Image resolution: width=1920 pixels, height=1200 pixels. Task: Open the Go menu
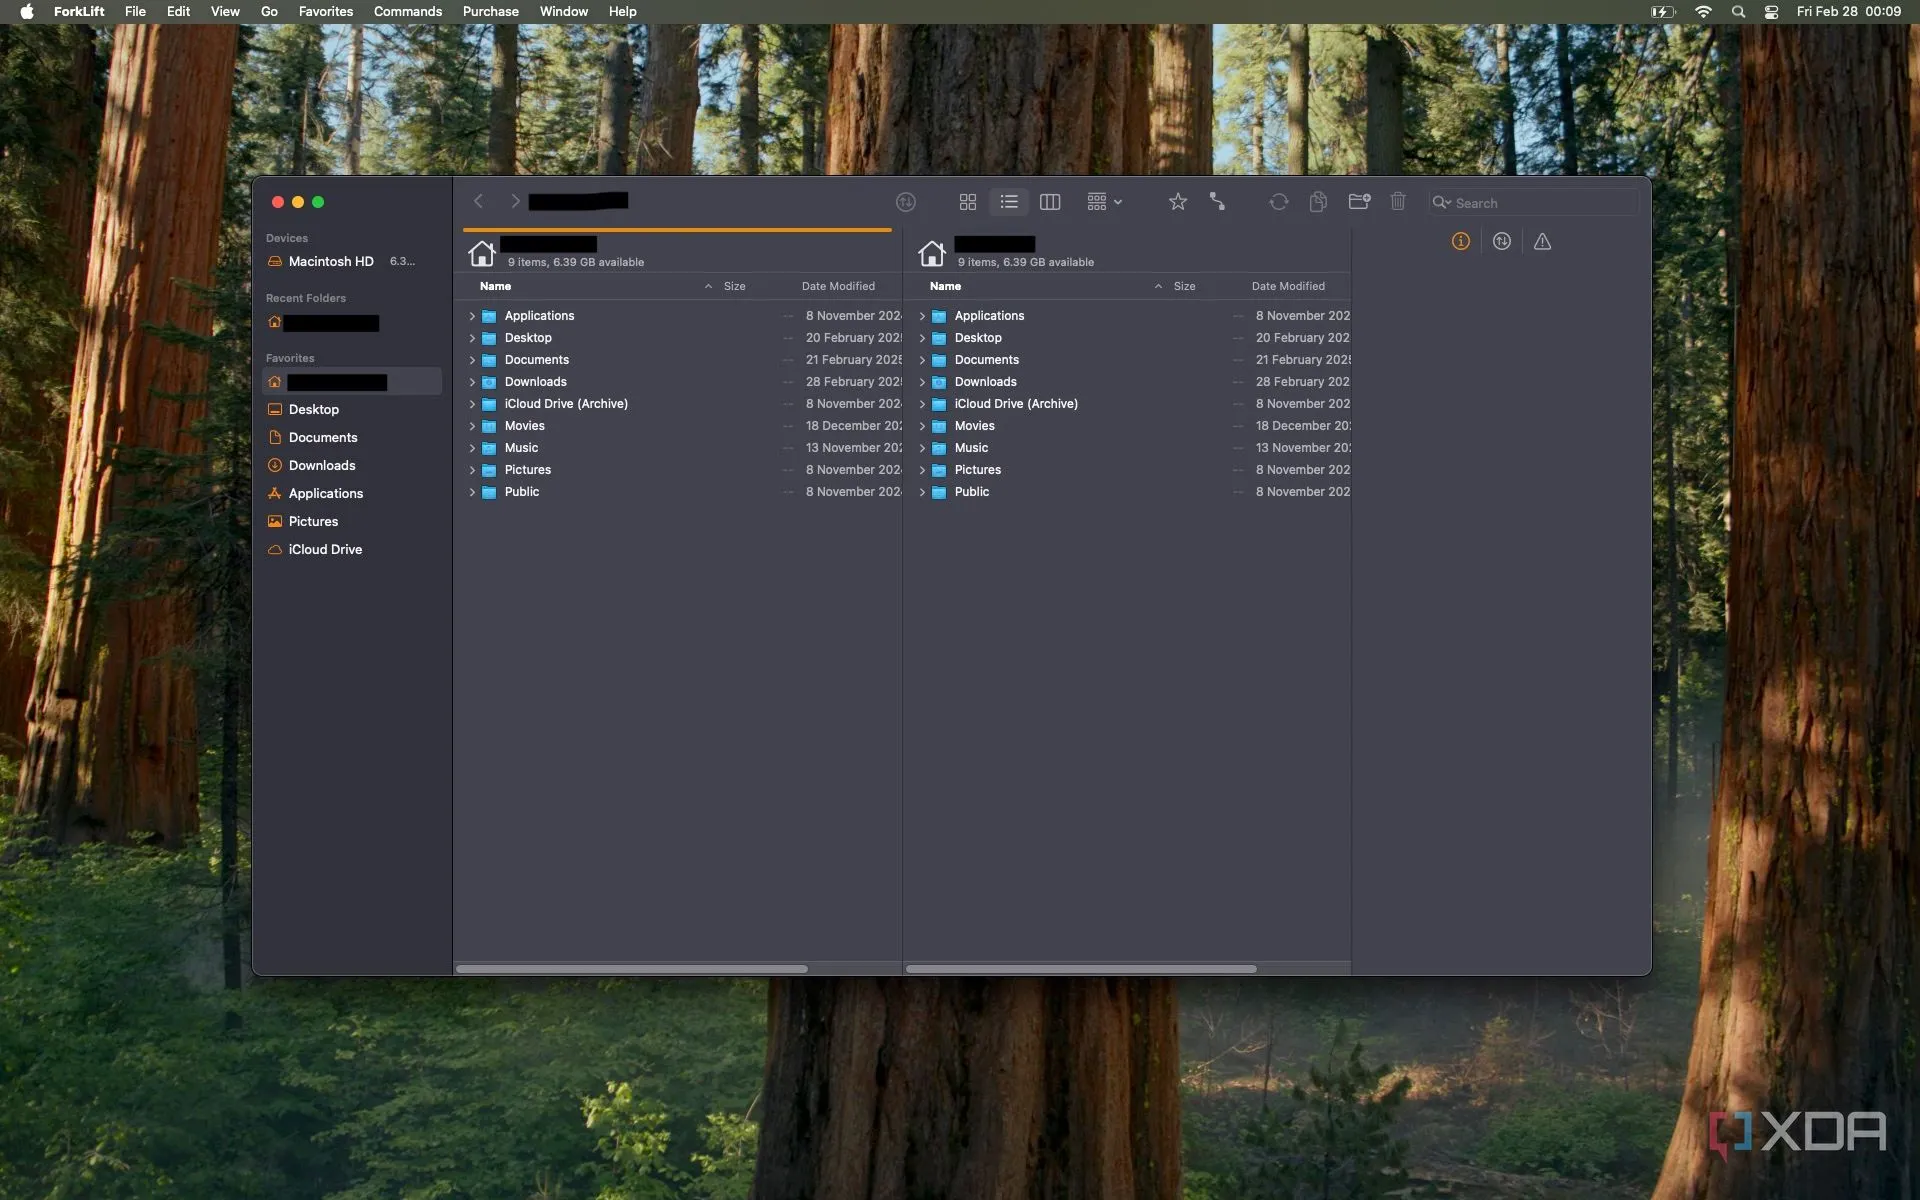[269, 11]
